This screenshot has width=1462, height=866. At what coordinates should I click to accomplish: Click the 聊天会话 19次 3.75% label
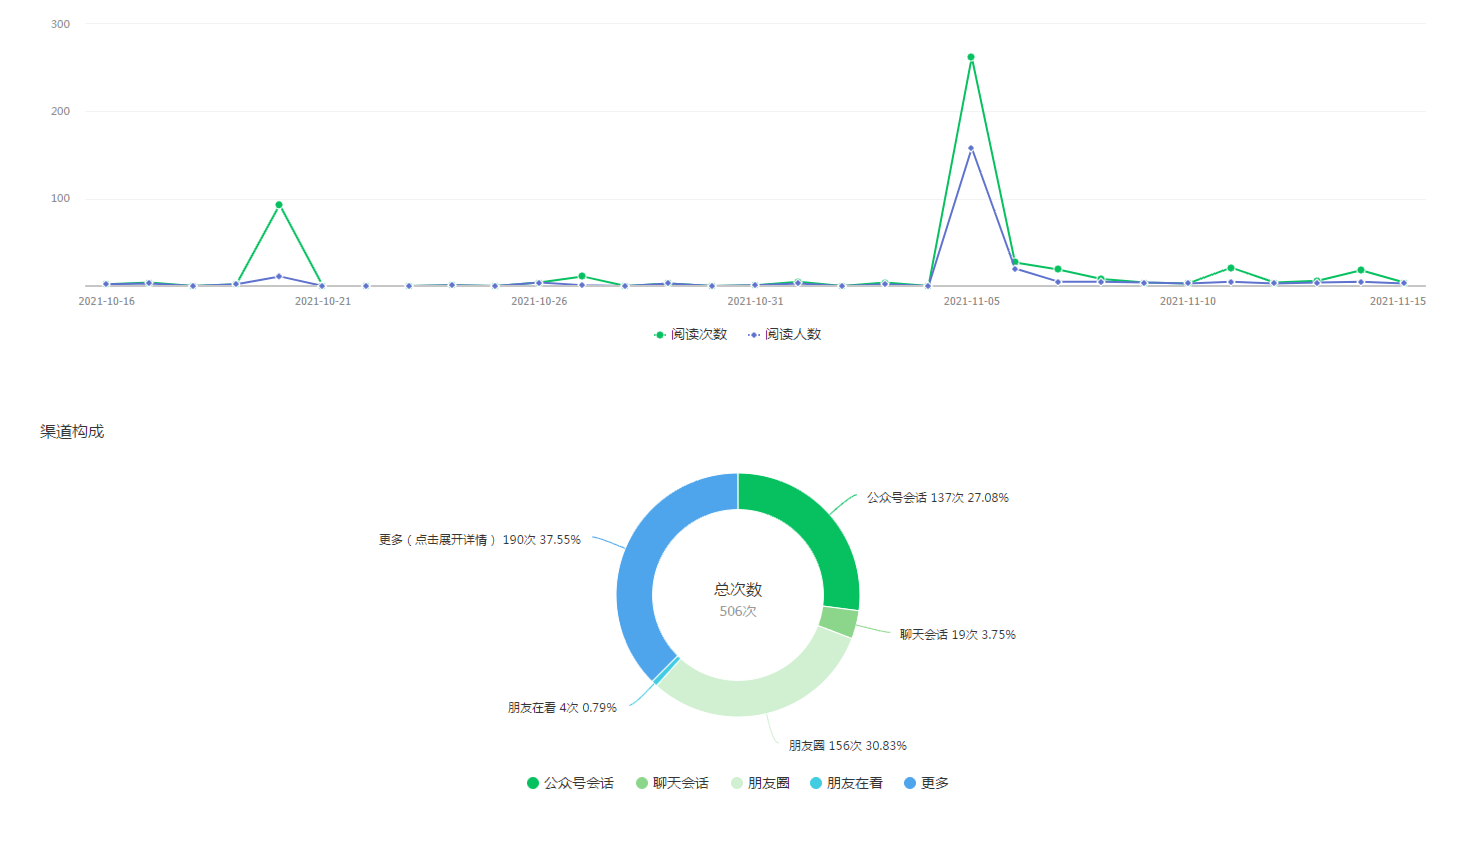tap(957, 635)
